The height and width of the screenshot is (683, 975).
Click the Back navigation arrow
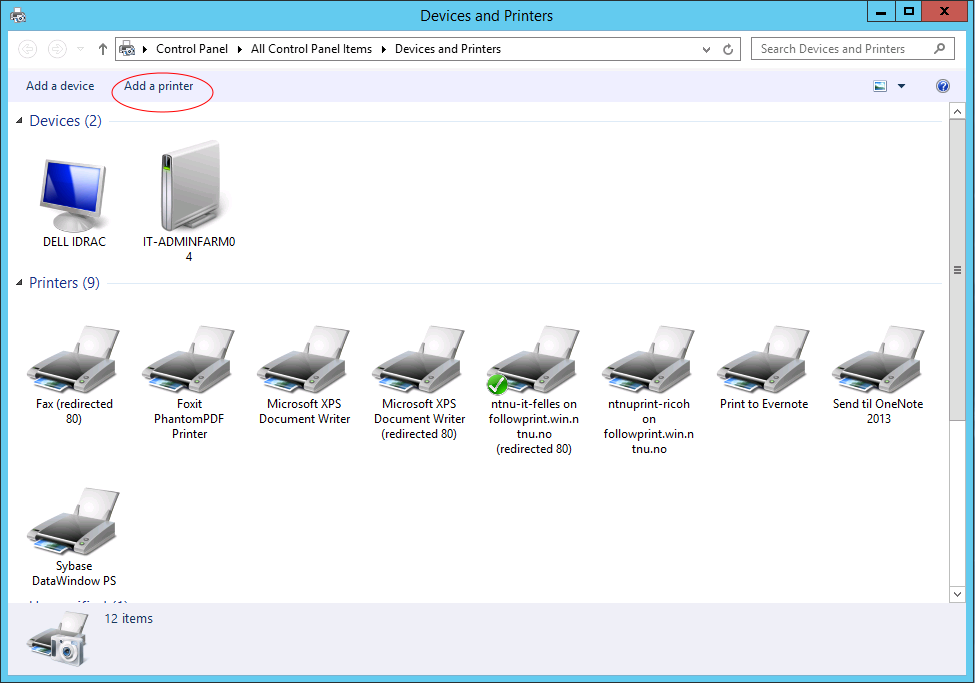(x=27, y=49)
